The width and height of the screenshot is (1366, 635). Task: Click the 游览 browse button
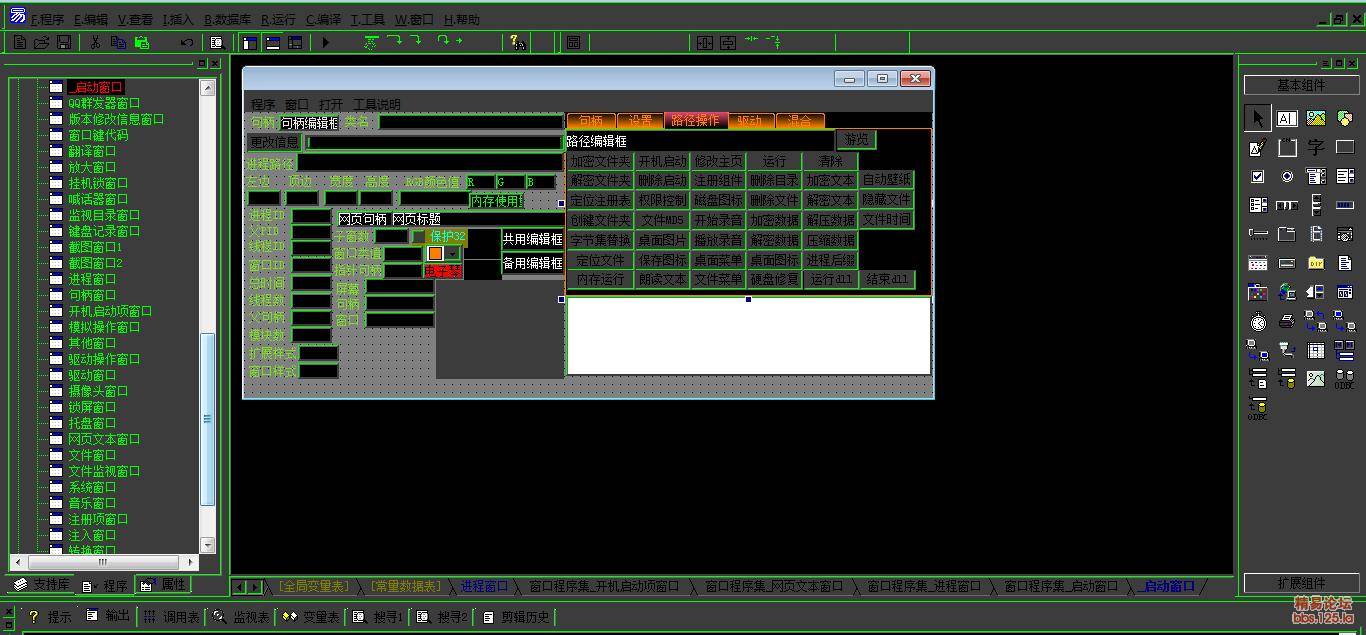click(x=857, y=139)
